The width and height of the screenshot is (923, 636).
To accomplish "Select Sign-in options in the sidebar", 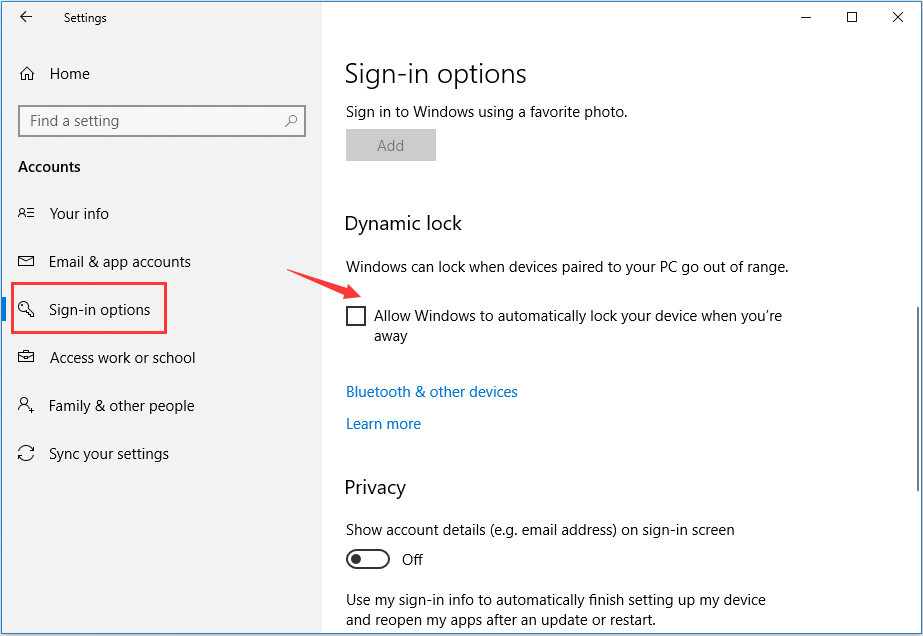I will coord(99,309).
